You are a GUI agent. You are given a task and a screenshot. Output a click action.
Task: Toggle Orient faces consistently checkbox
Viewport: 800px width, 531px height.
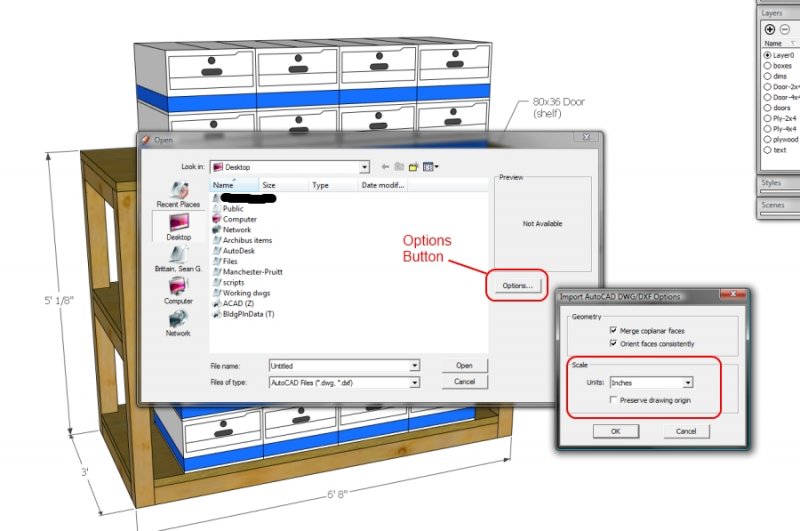[x=613, y=343]
